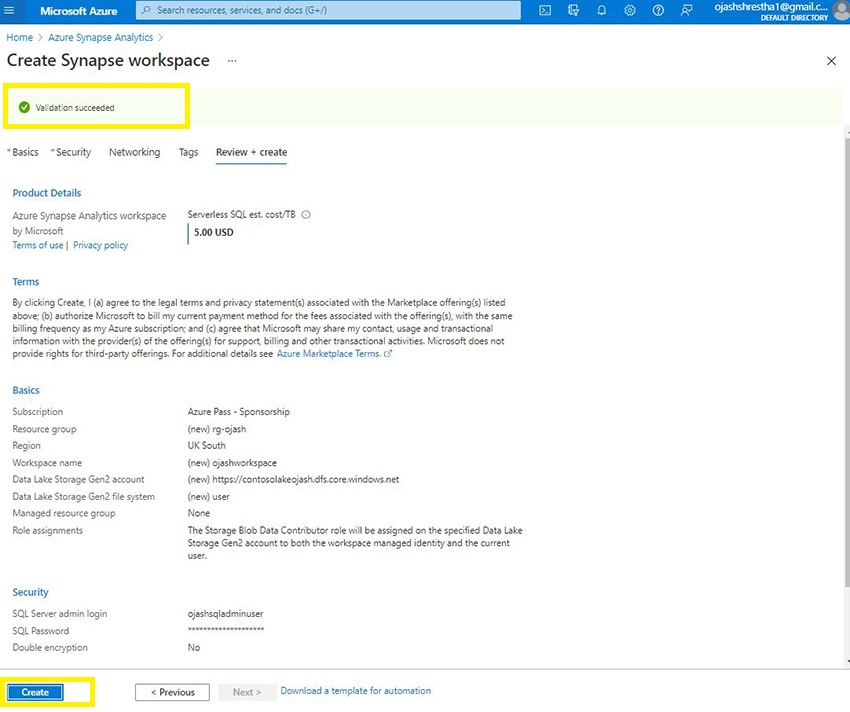The image size is (850, 712).
Task: Open the Feedback icon in top bar
Action: click(686, 10)
